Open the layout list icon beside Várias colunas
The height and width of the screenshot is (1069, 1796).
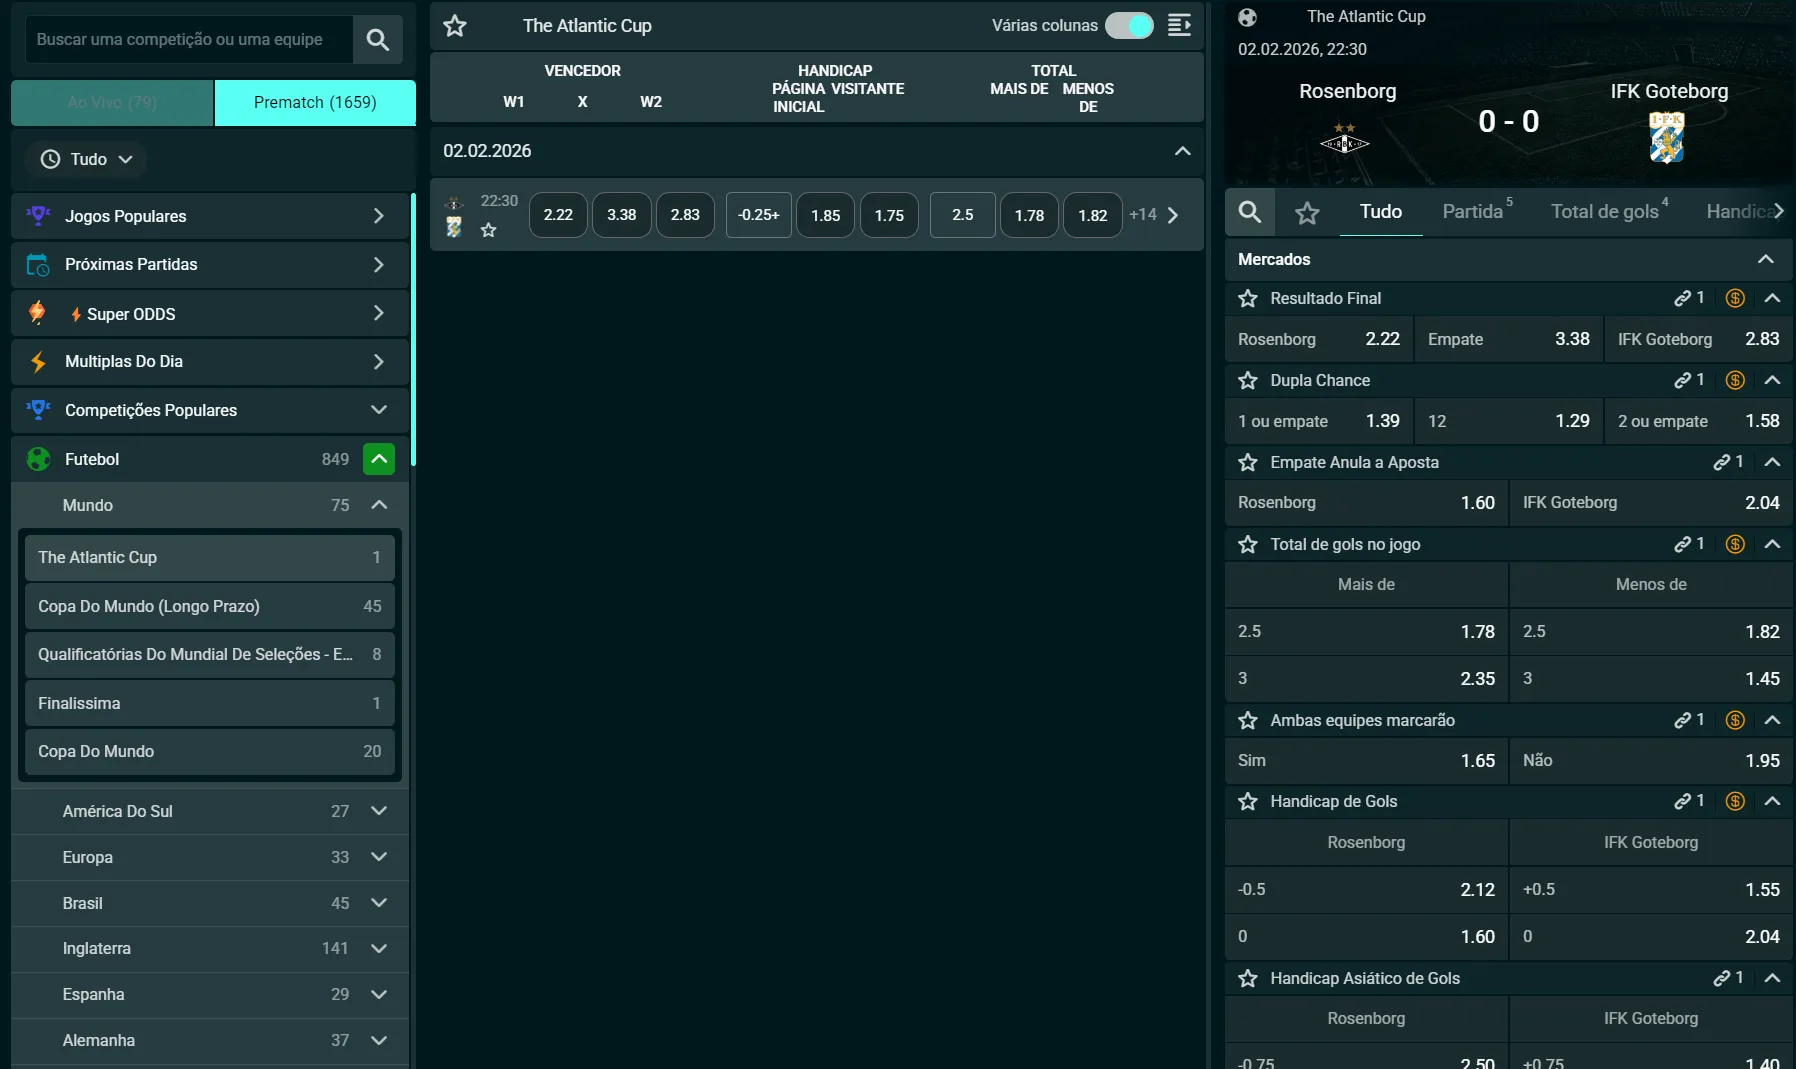(1180, 26)
